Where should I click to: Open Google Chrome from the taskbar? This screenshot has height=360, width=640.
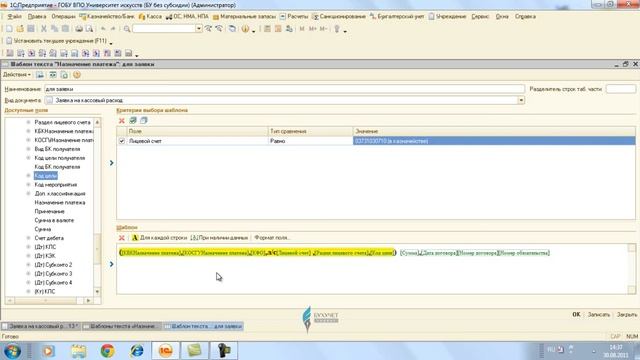[107, 351]
